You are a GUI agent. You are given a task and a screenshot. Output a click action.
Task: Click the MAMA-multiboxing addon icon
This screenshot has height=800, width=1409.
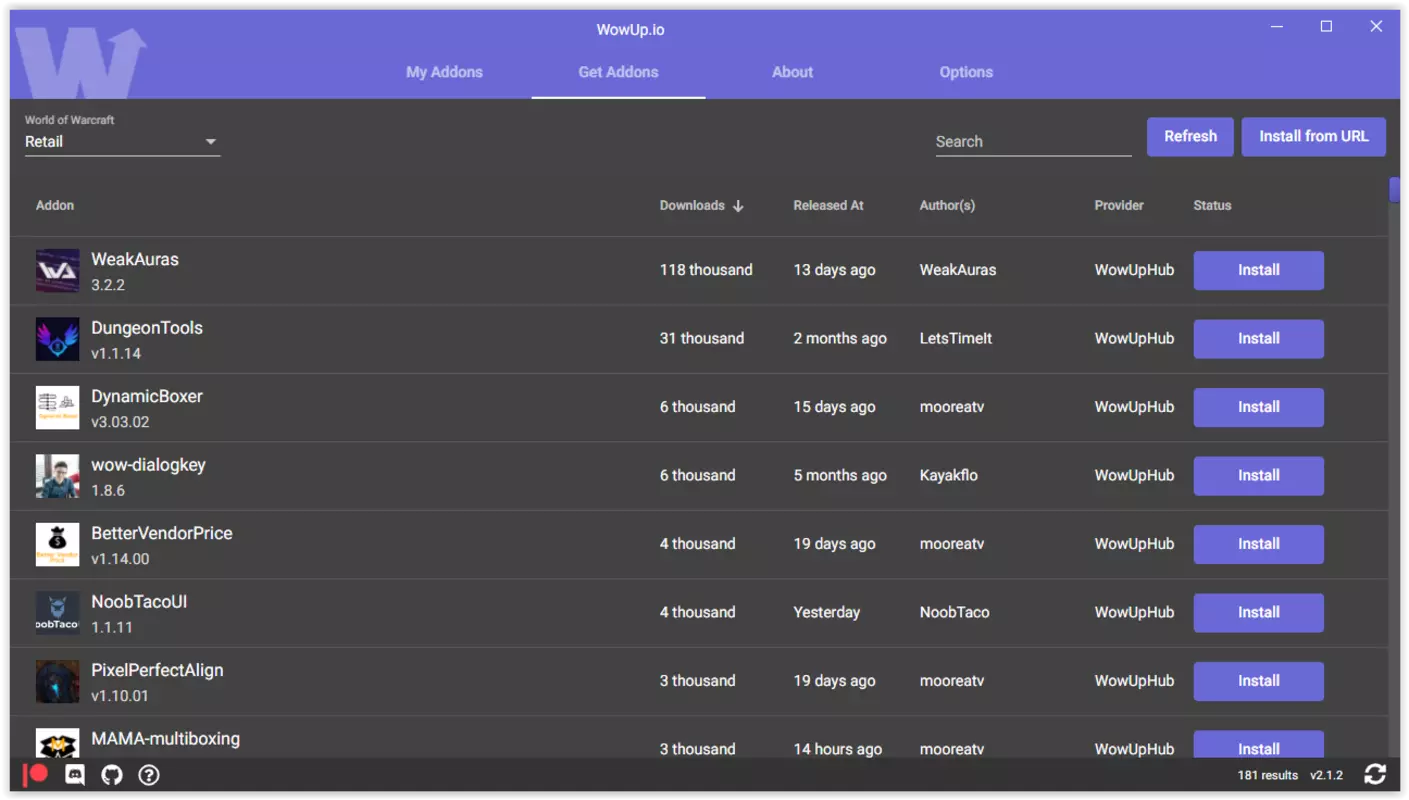(x=57, y=743)
